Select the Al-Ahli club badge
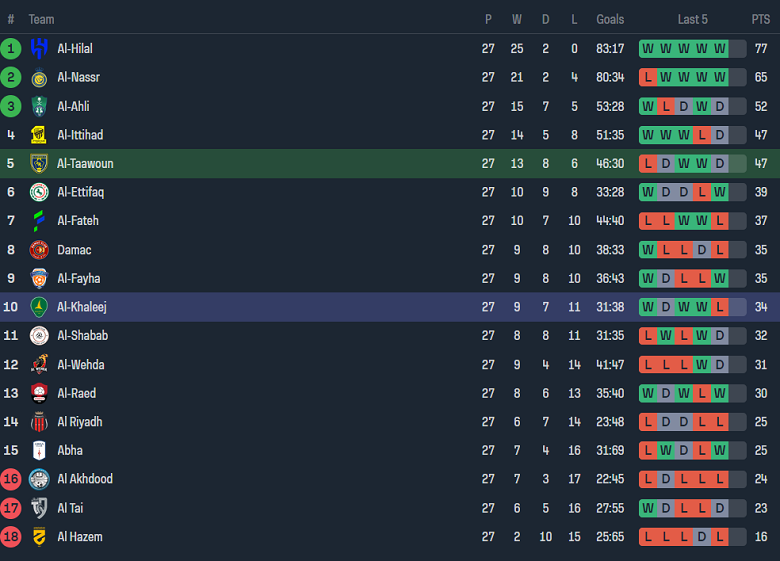780x561 pixels. pos(39,106)
